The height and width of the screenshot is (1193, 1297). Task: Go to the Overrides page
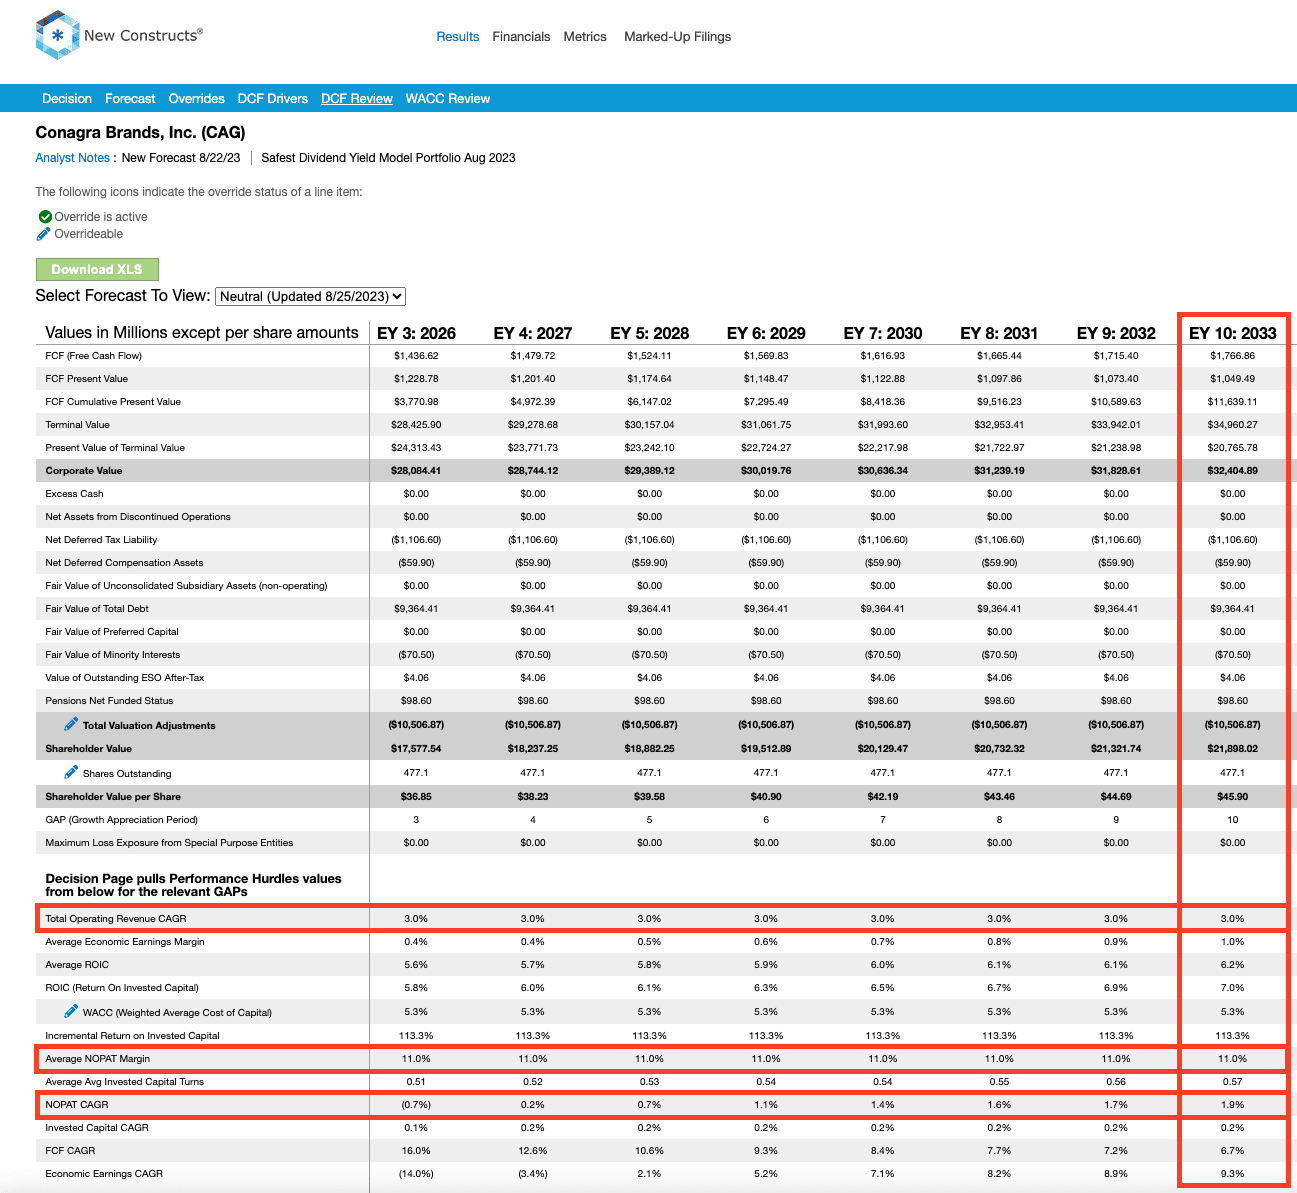click(196, 98)
